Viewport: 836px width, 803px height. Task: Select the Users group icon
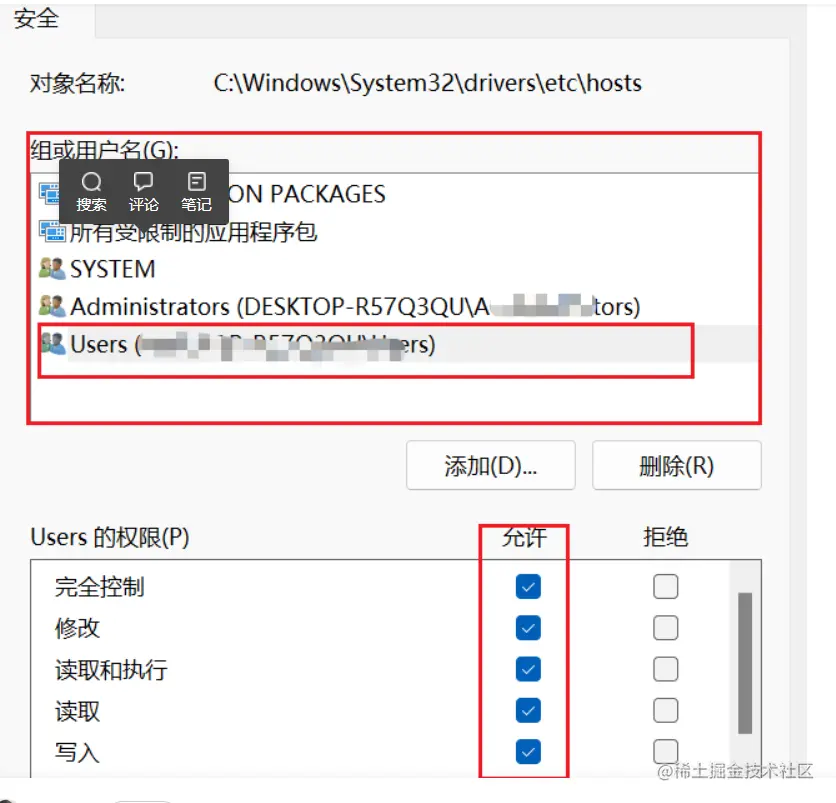click(x=53, y=343)
